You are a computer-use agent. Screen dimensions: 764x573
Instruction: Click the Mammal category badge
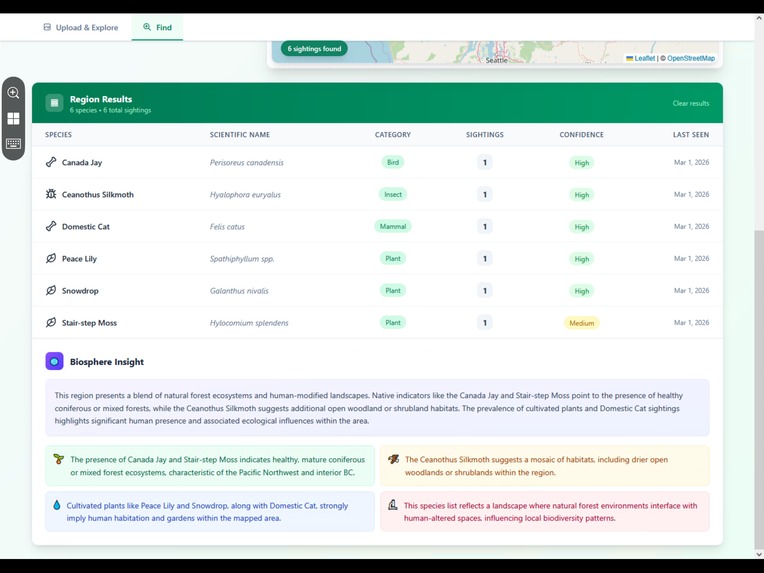(x=393, y=227)
